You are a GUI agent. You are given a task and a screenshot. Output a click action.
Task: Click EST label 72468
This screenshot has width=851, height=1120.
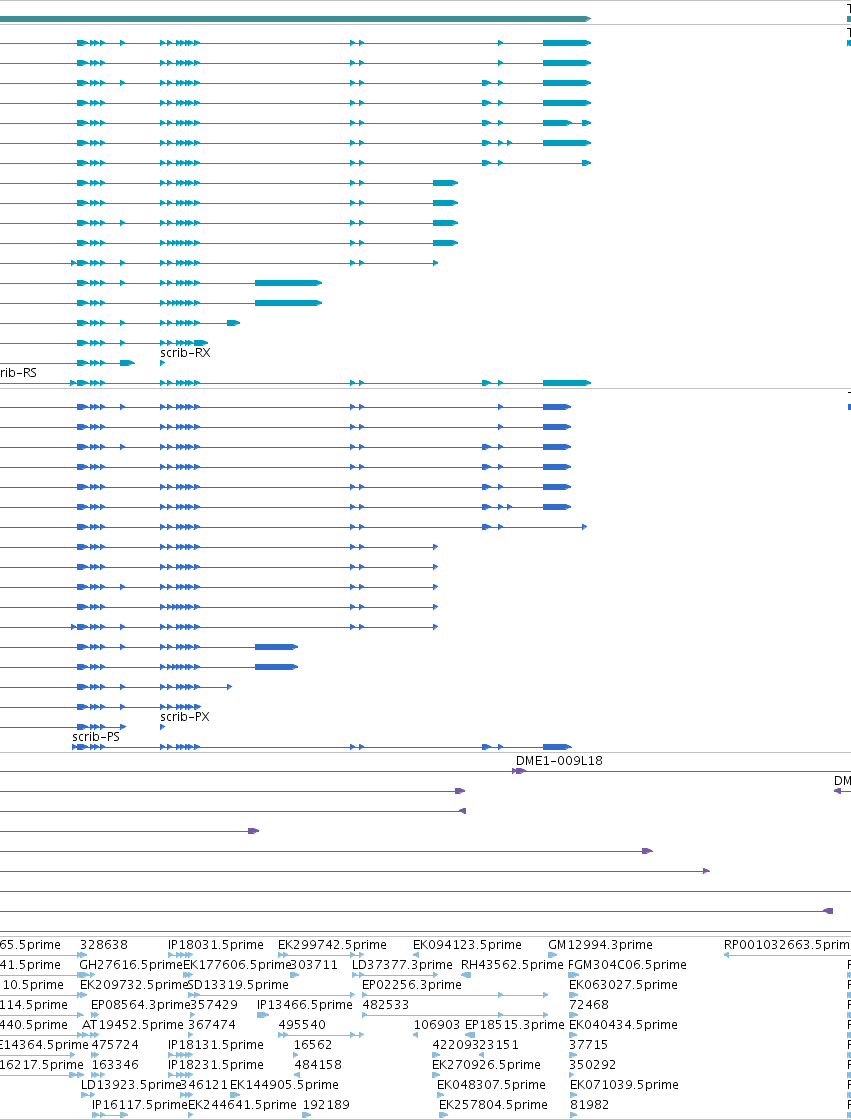(589, 1005)
